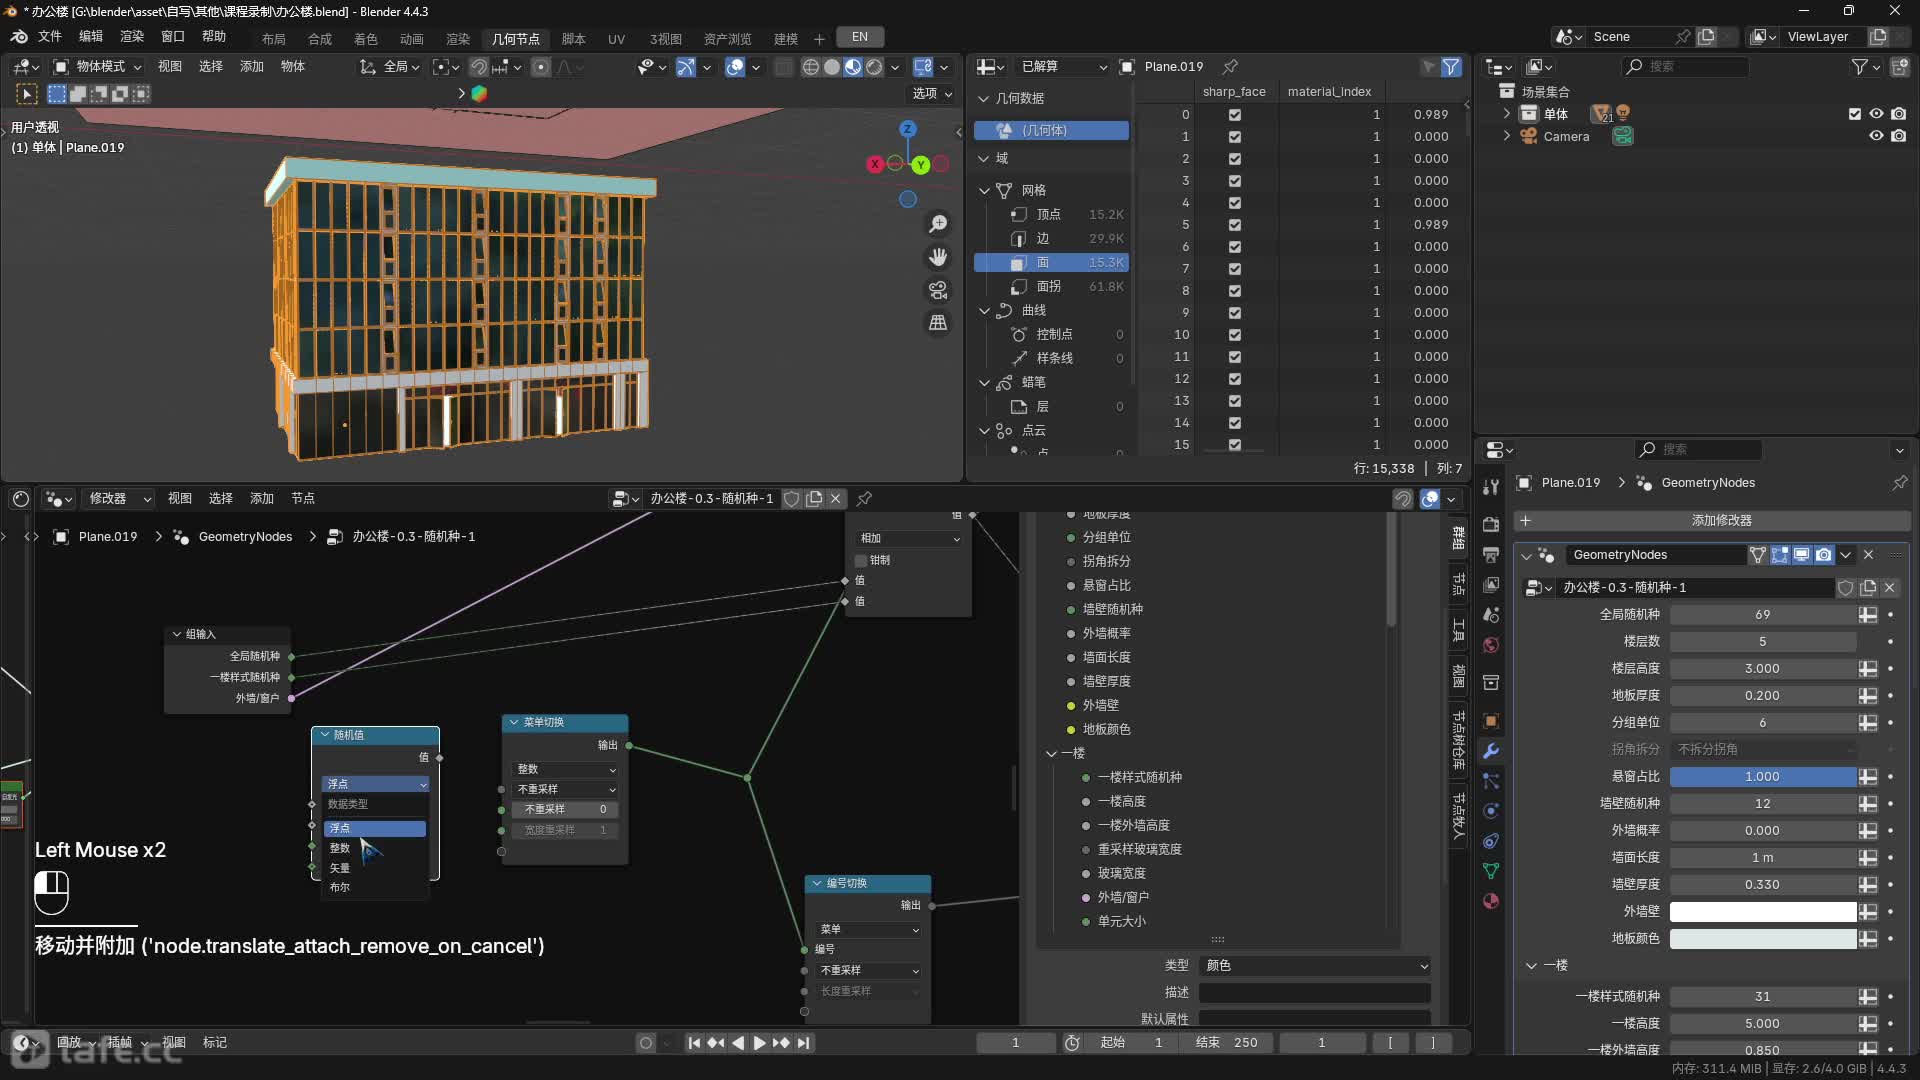Viewport: 1920px width, 1080px height.
Task: Switch to the 着色 workspace tab
Action: pyautogui.click(x=366, y=38)
